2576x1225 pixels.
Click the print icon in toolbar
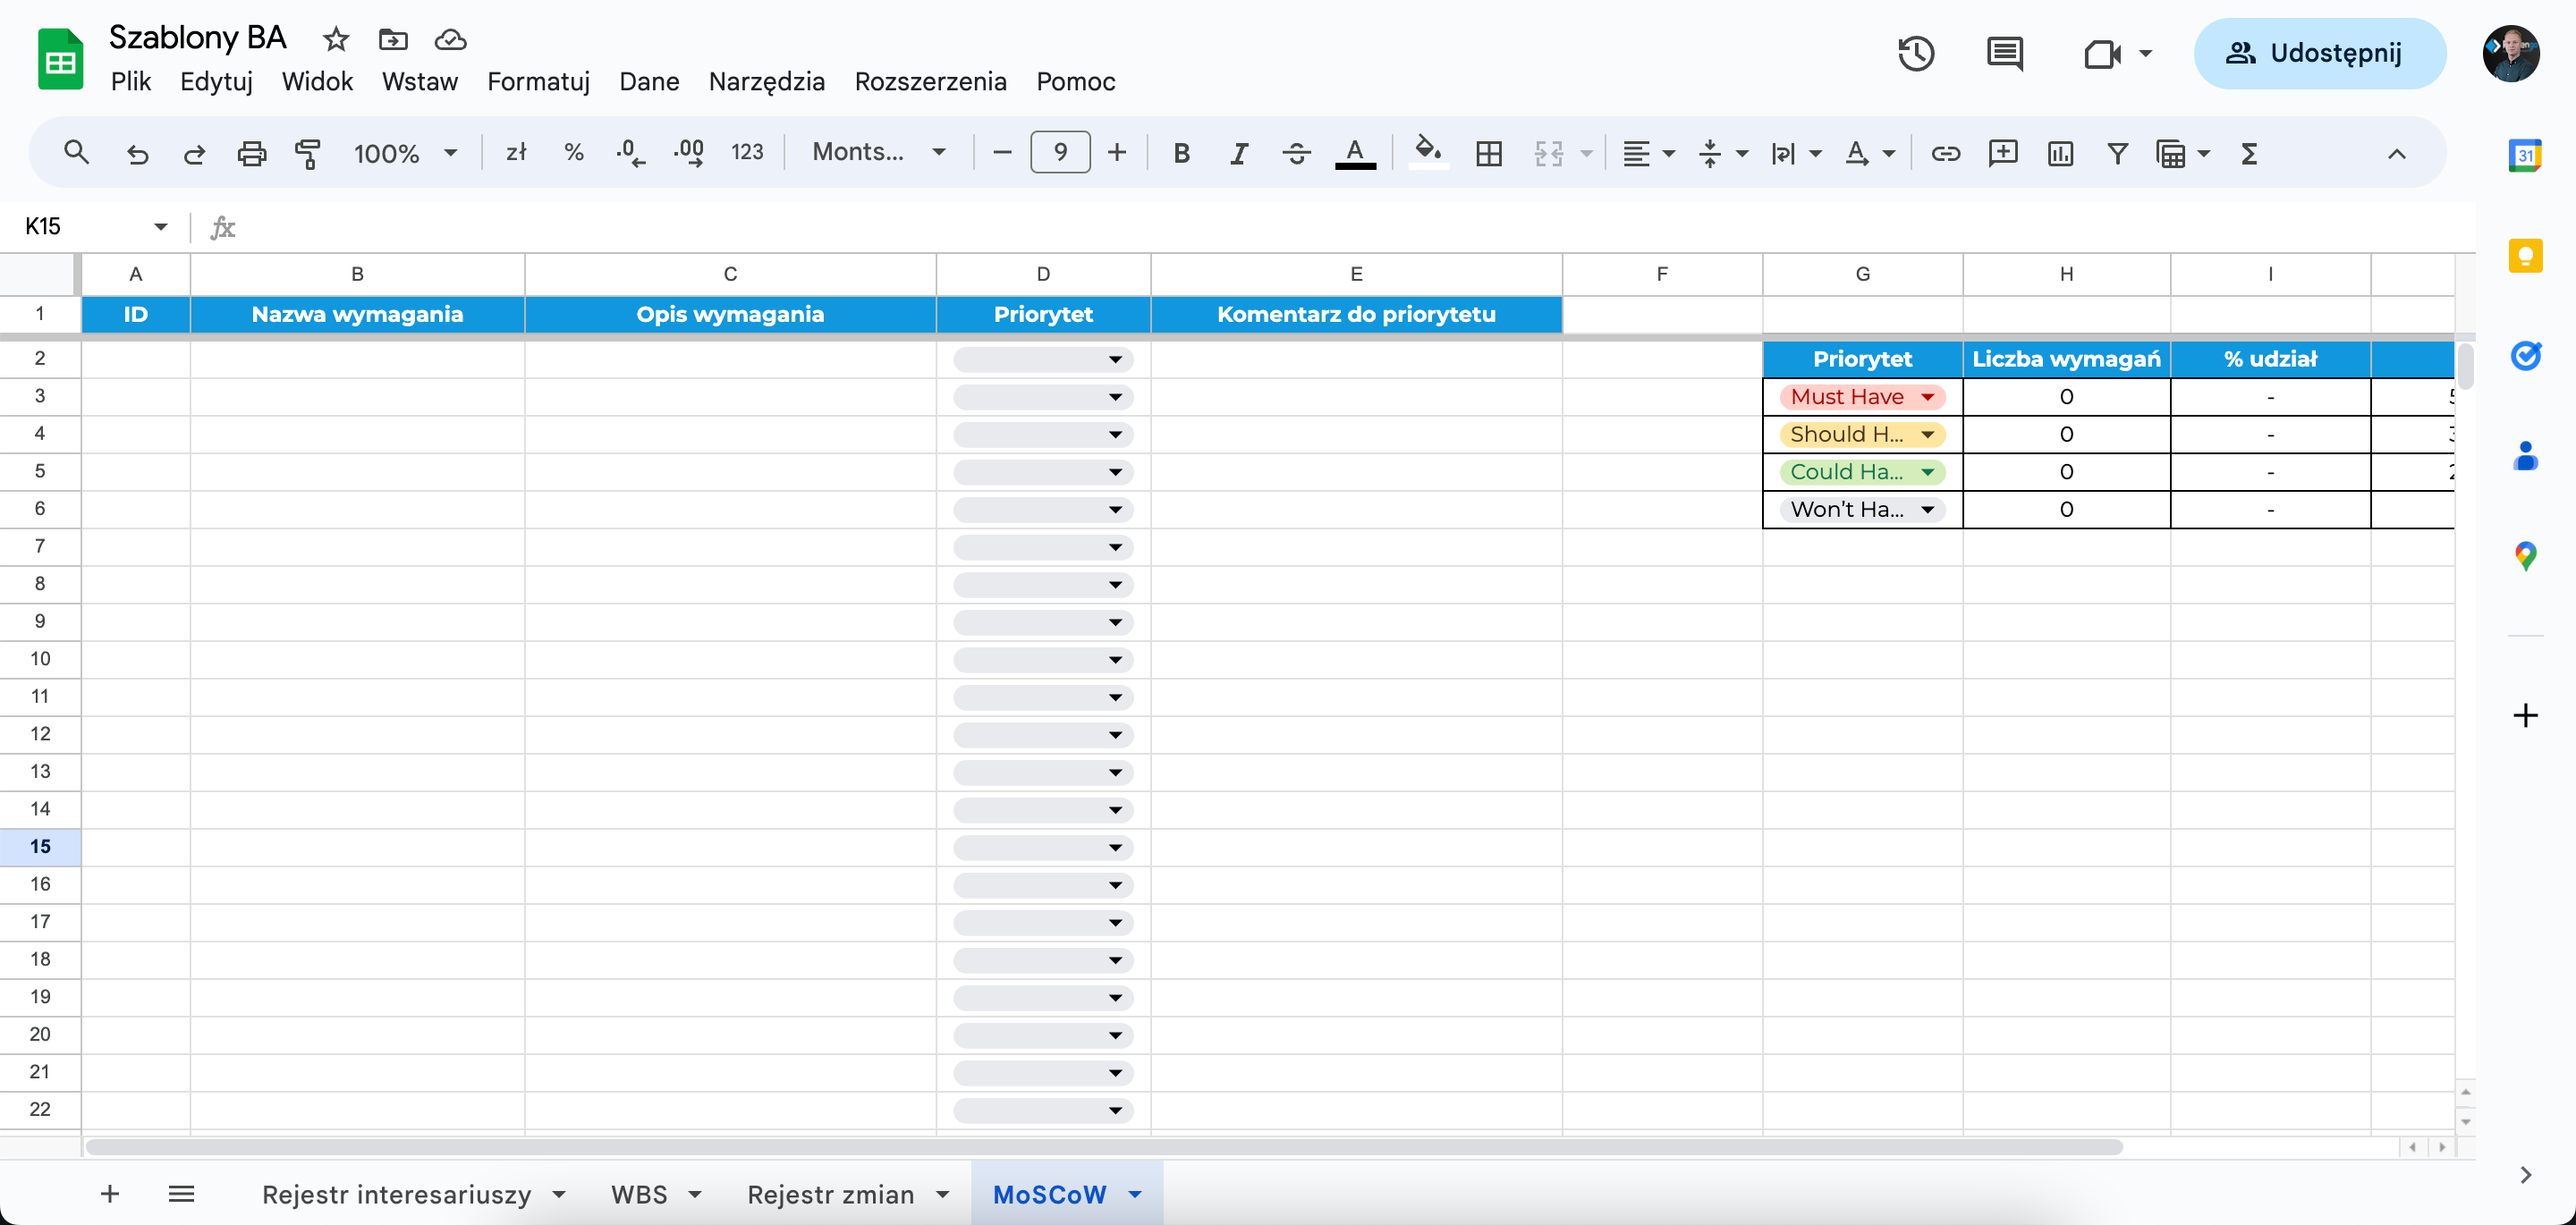251,153
